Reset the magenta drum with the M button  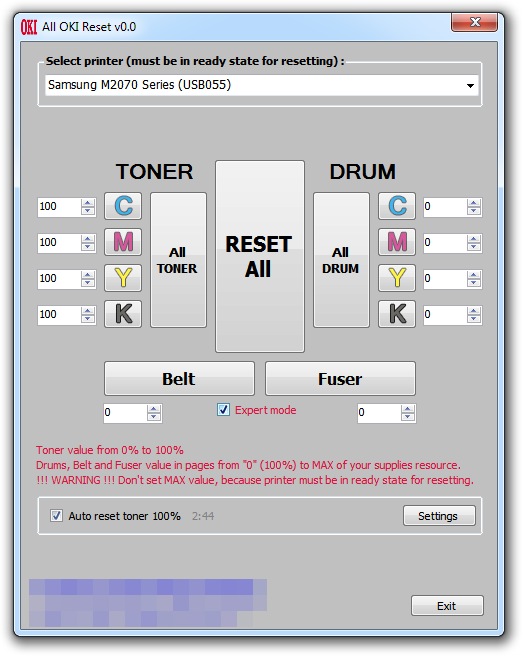(397, 242)
